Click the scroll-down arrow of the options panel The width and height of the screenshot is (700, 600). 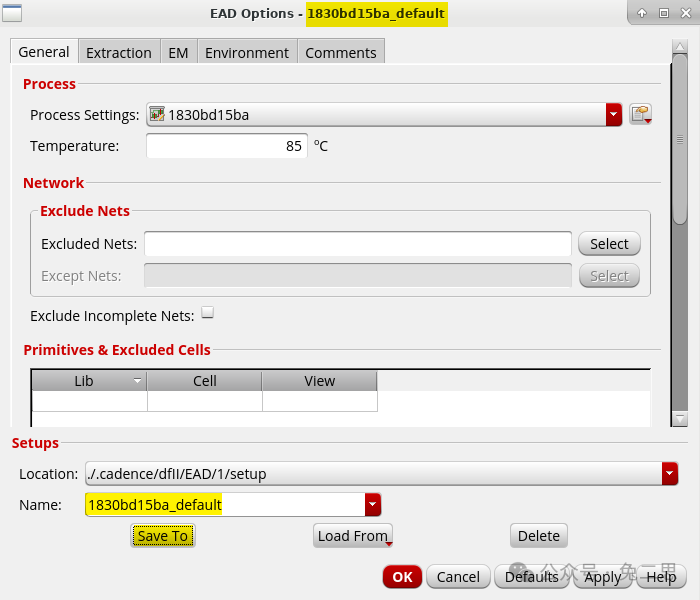click(x=680, y=419)
